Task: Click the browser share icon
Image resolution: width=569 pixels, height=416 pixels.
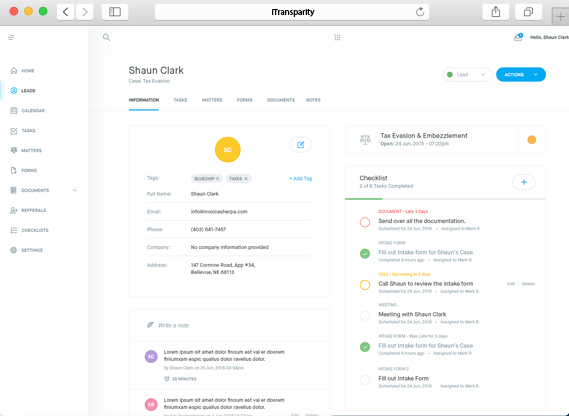Action: 496,12
